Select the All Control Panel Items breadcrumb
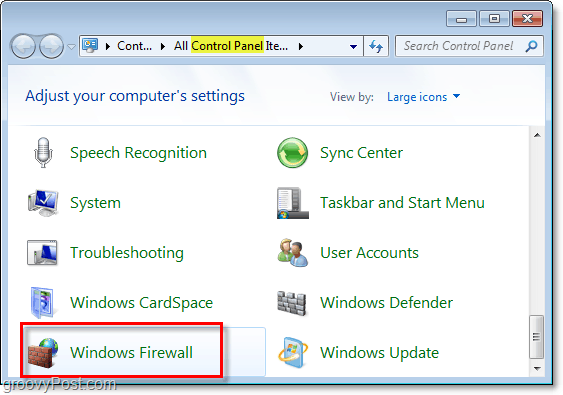Viewport: 563px width, 395px height. [231, 46]
